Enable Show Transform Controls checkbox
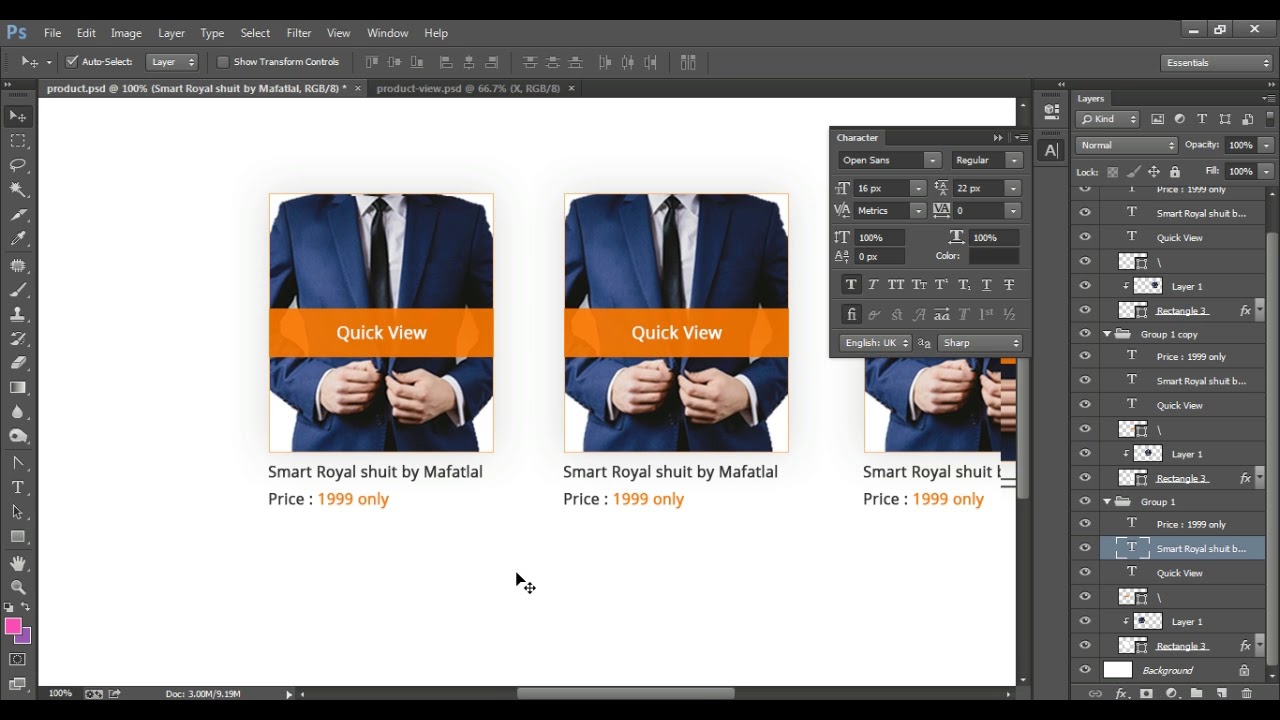Viewport: 1280px width, 720px height. click(x=223, y=62)
